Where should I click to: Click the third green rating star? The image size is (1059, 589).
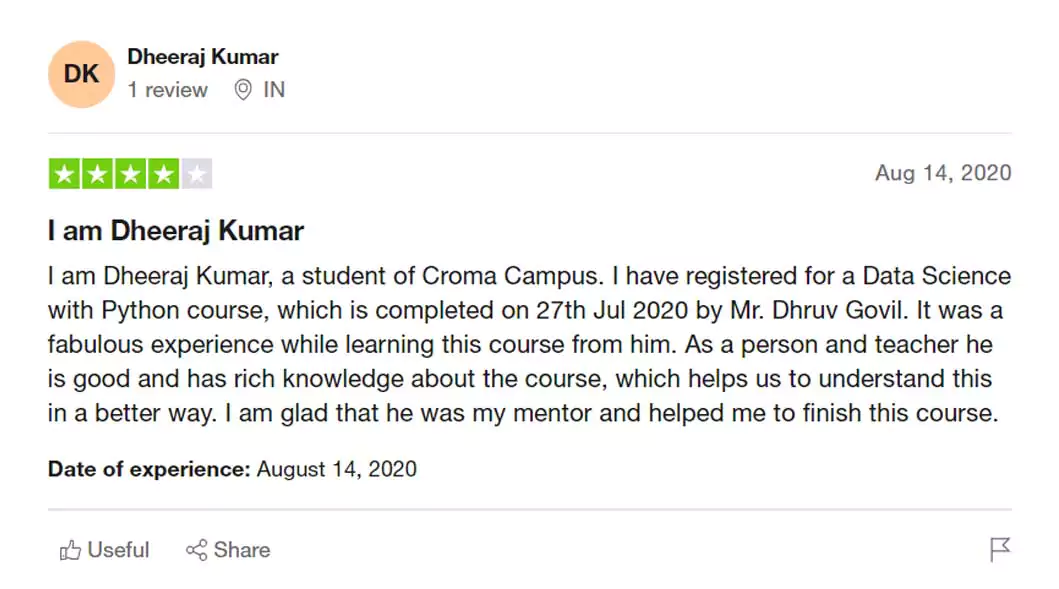click(x=130, y=174)
